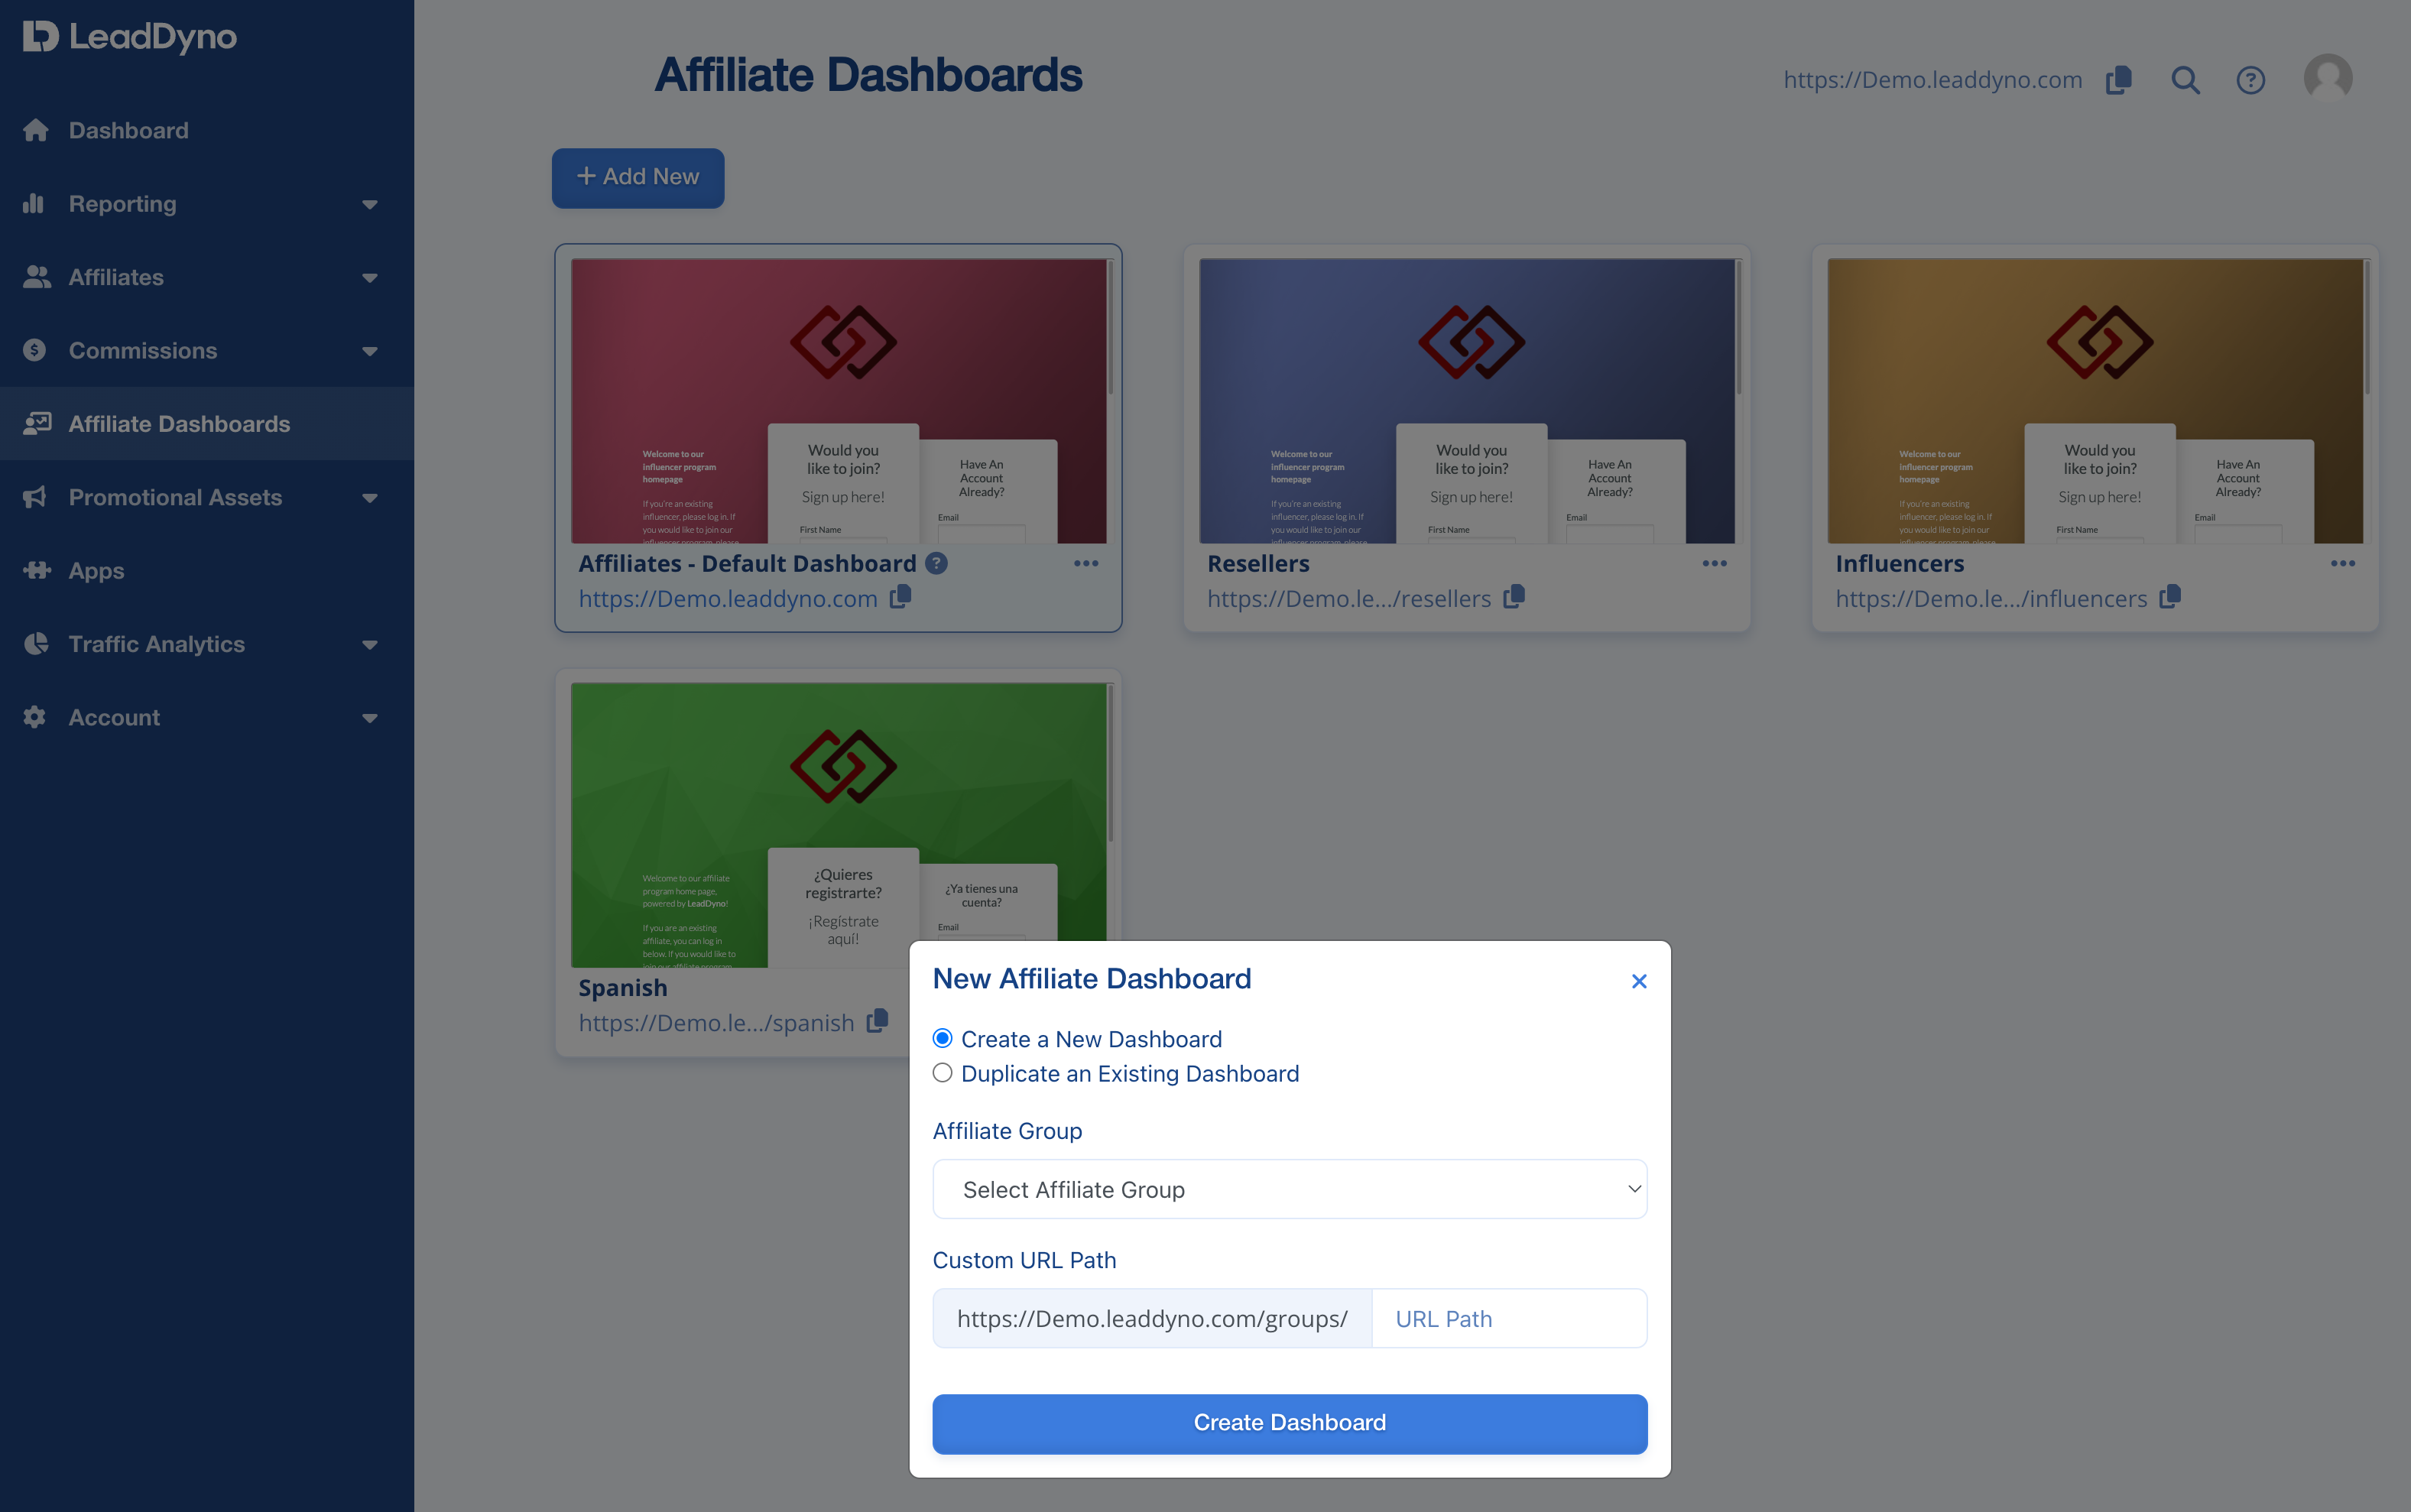Open the Affiliates menu item

116,277
